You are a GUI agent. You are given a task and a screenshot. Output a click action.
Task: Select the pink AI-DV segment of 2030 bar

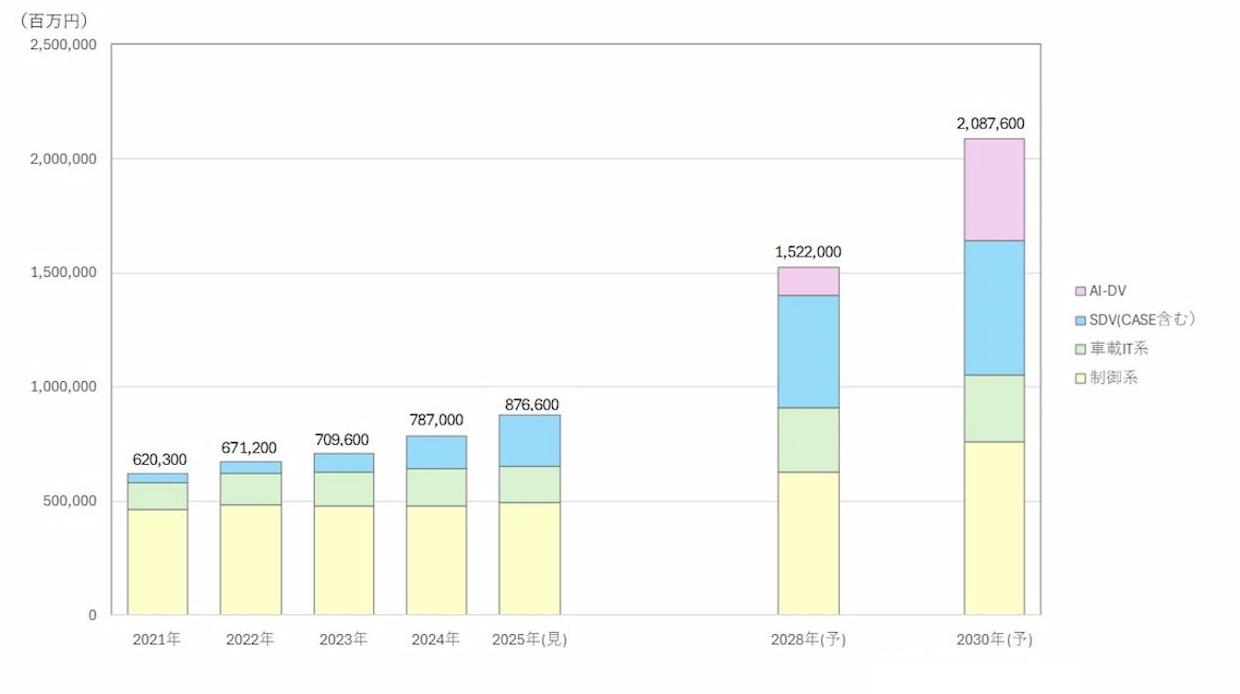(x=993, y=190)
